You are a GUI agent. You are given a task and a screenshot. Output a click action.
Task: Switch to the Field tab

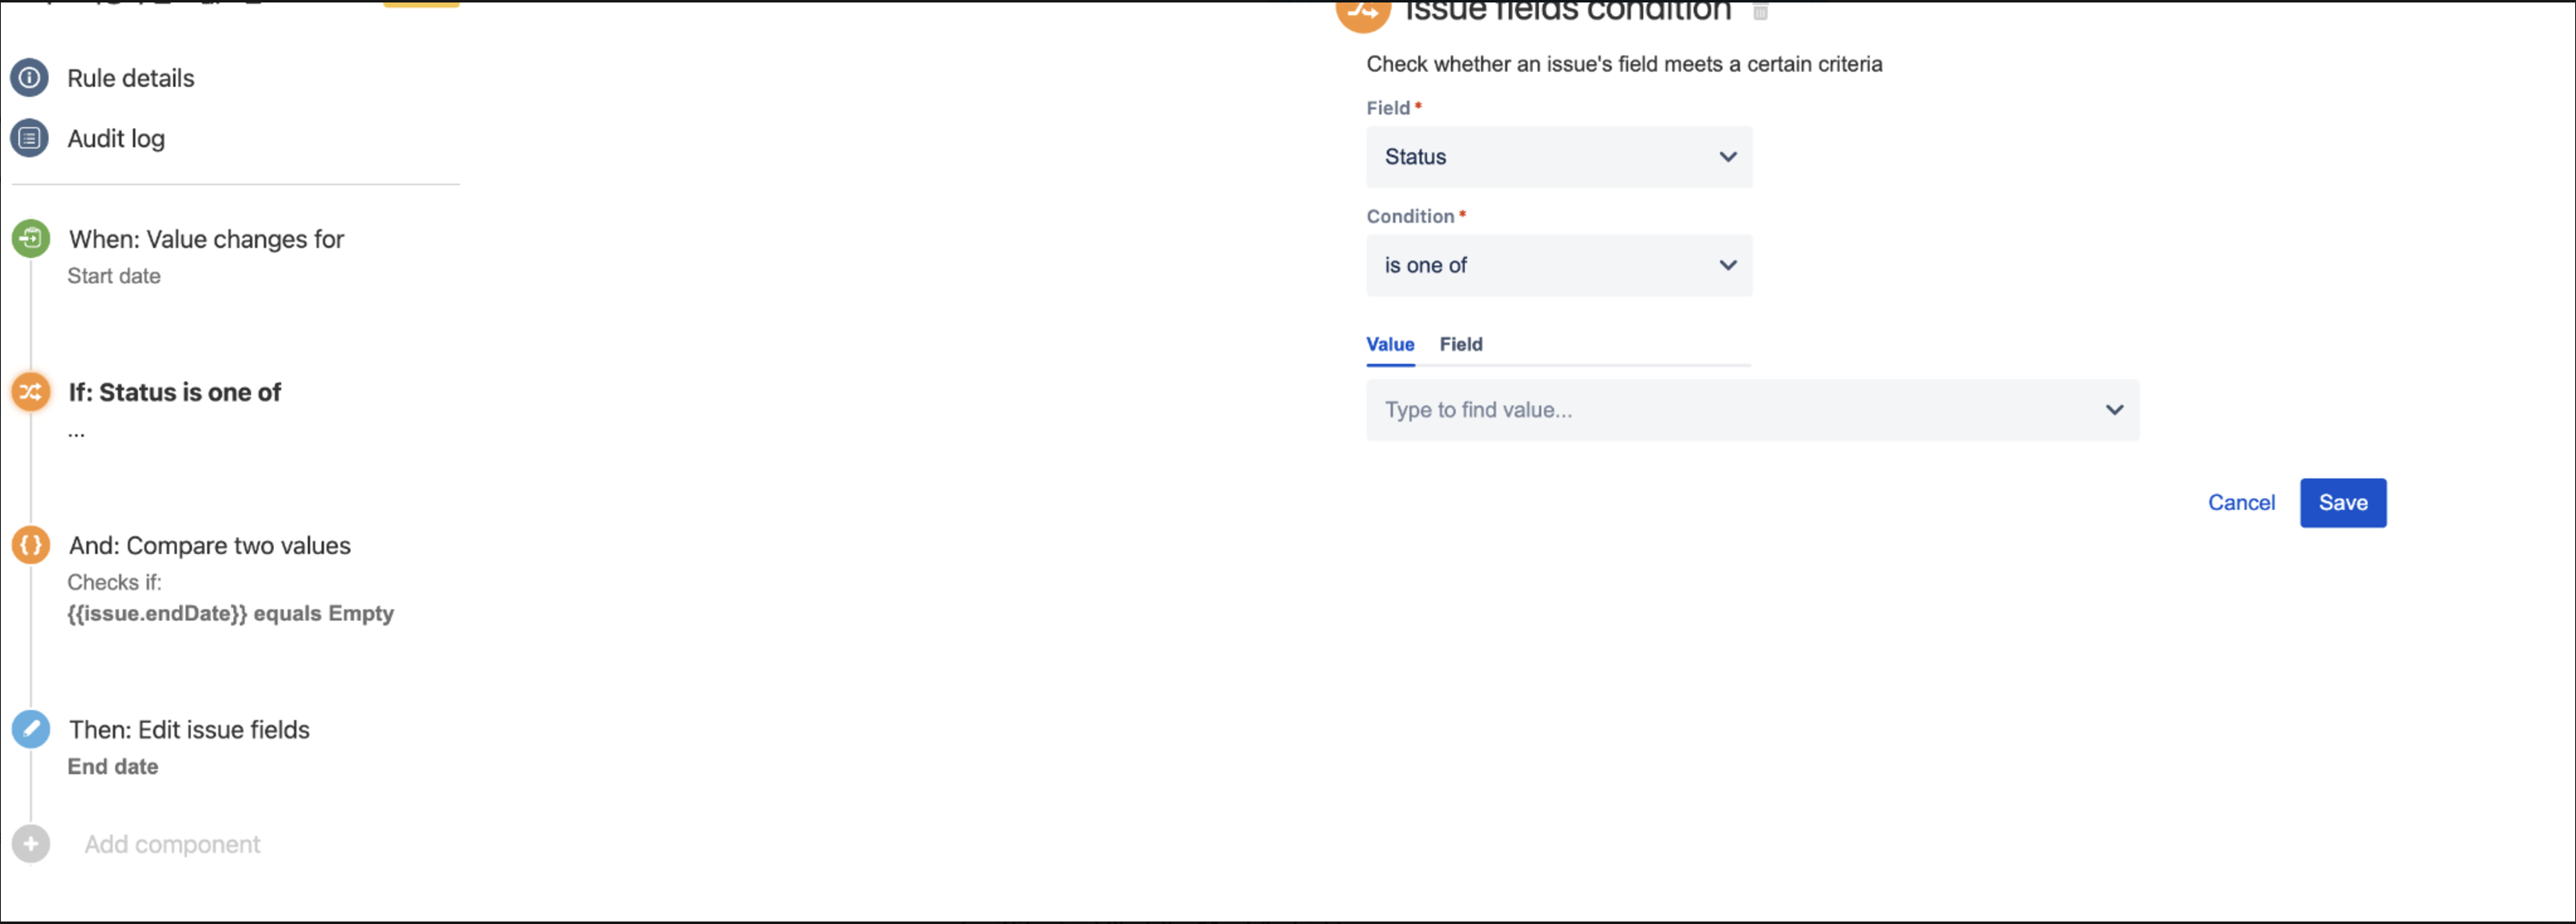coord(1461,344)
